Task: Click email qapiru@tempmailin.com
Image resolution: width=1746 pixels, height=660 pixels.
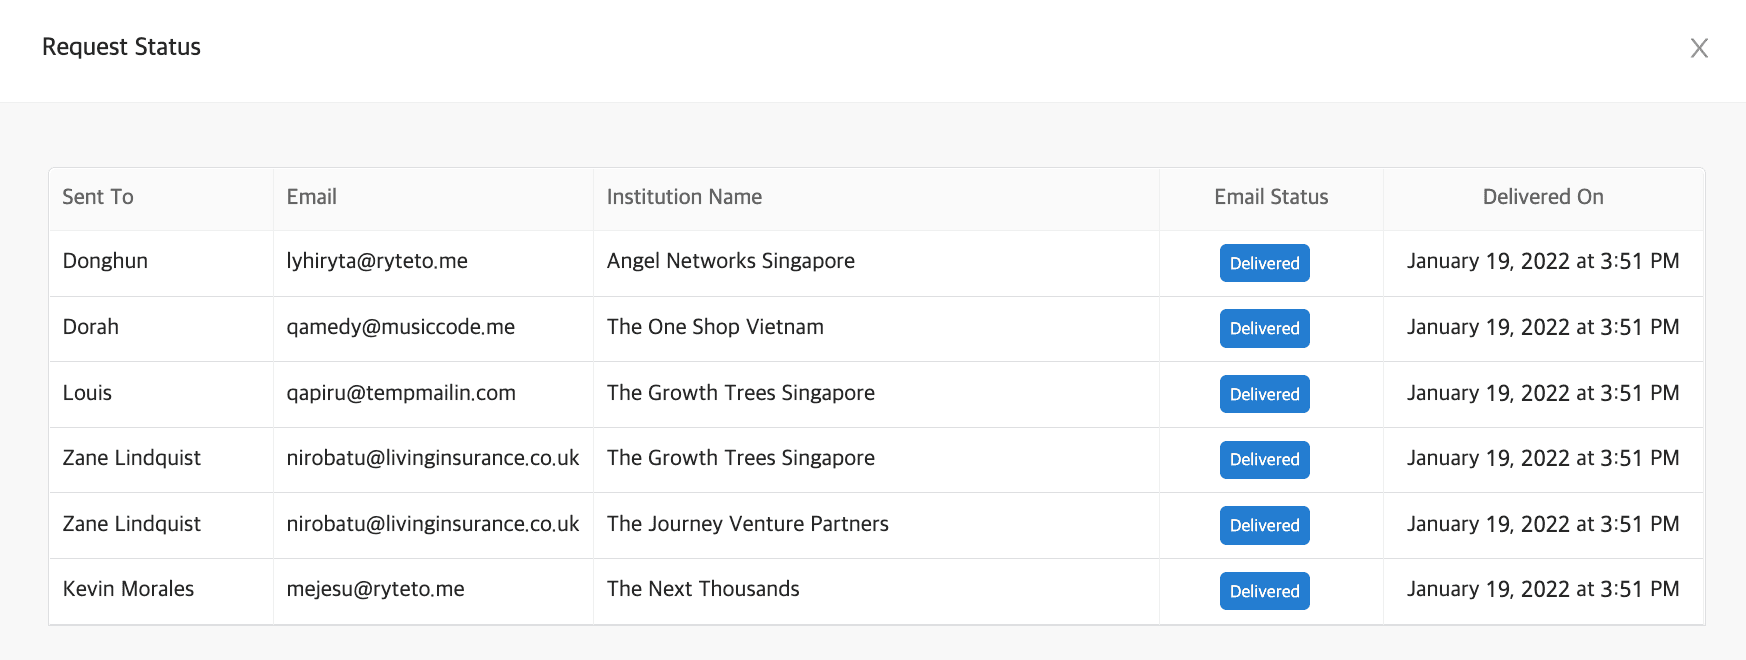Action: pos(401,393)
